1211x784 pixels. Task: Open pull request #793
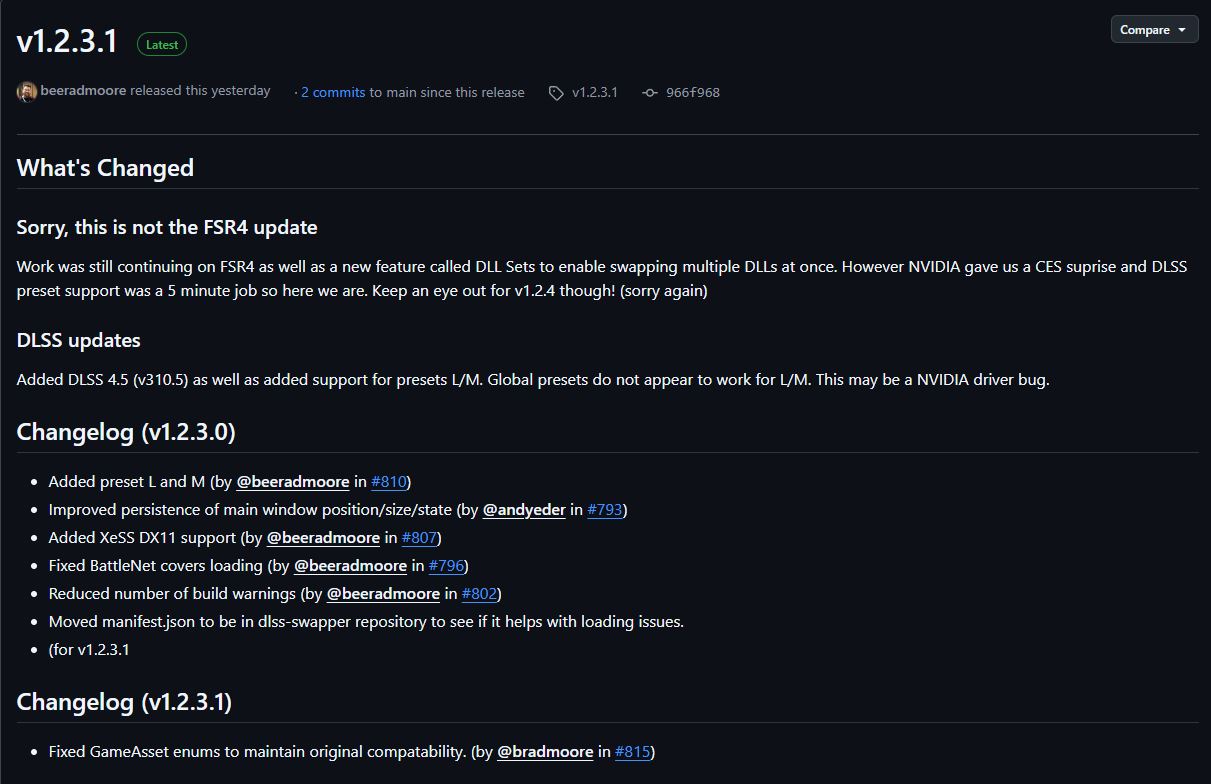(605, 509)
